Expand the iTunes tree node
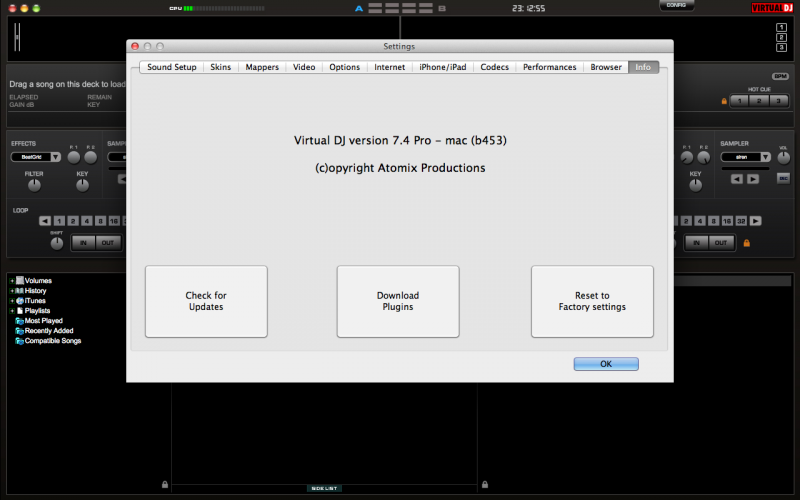The width and height of the screenshot is (800, 500). [x=12, y=301]
